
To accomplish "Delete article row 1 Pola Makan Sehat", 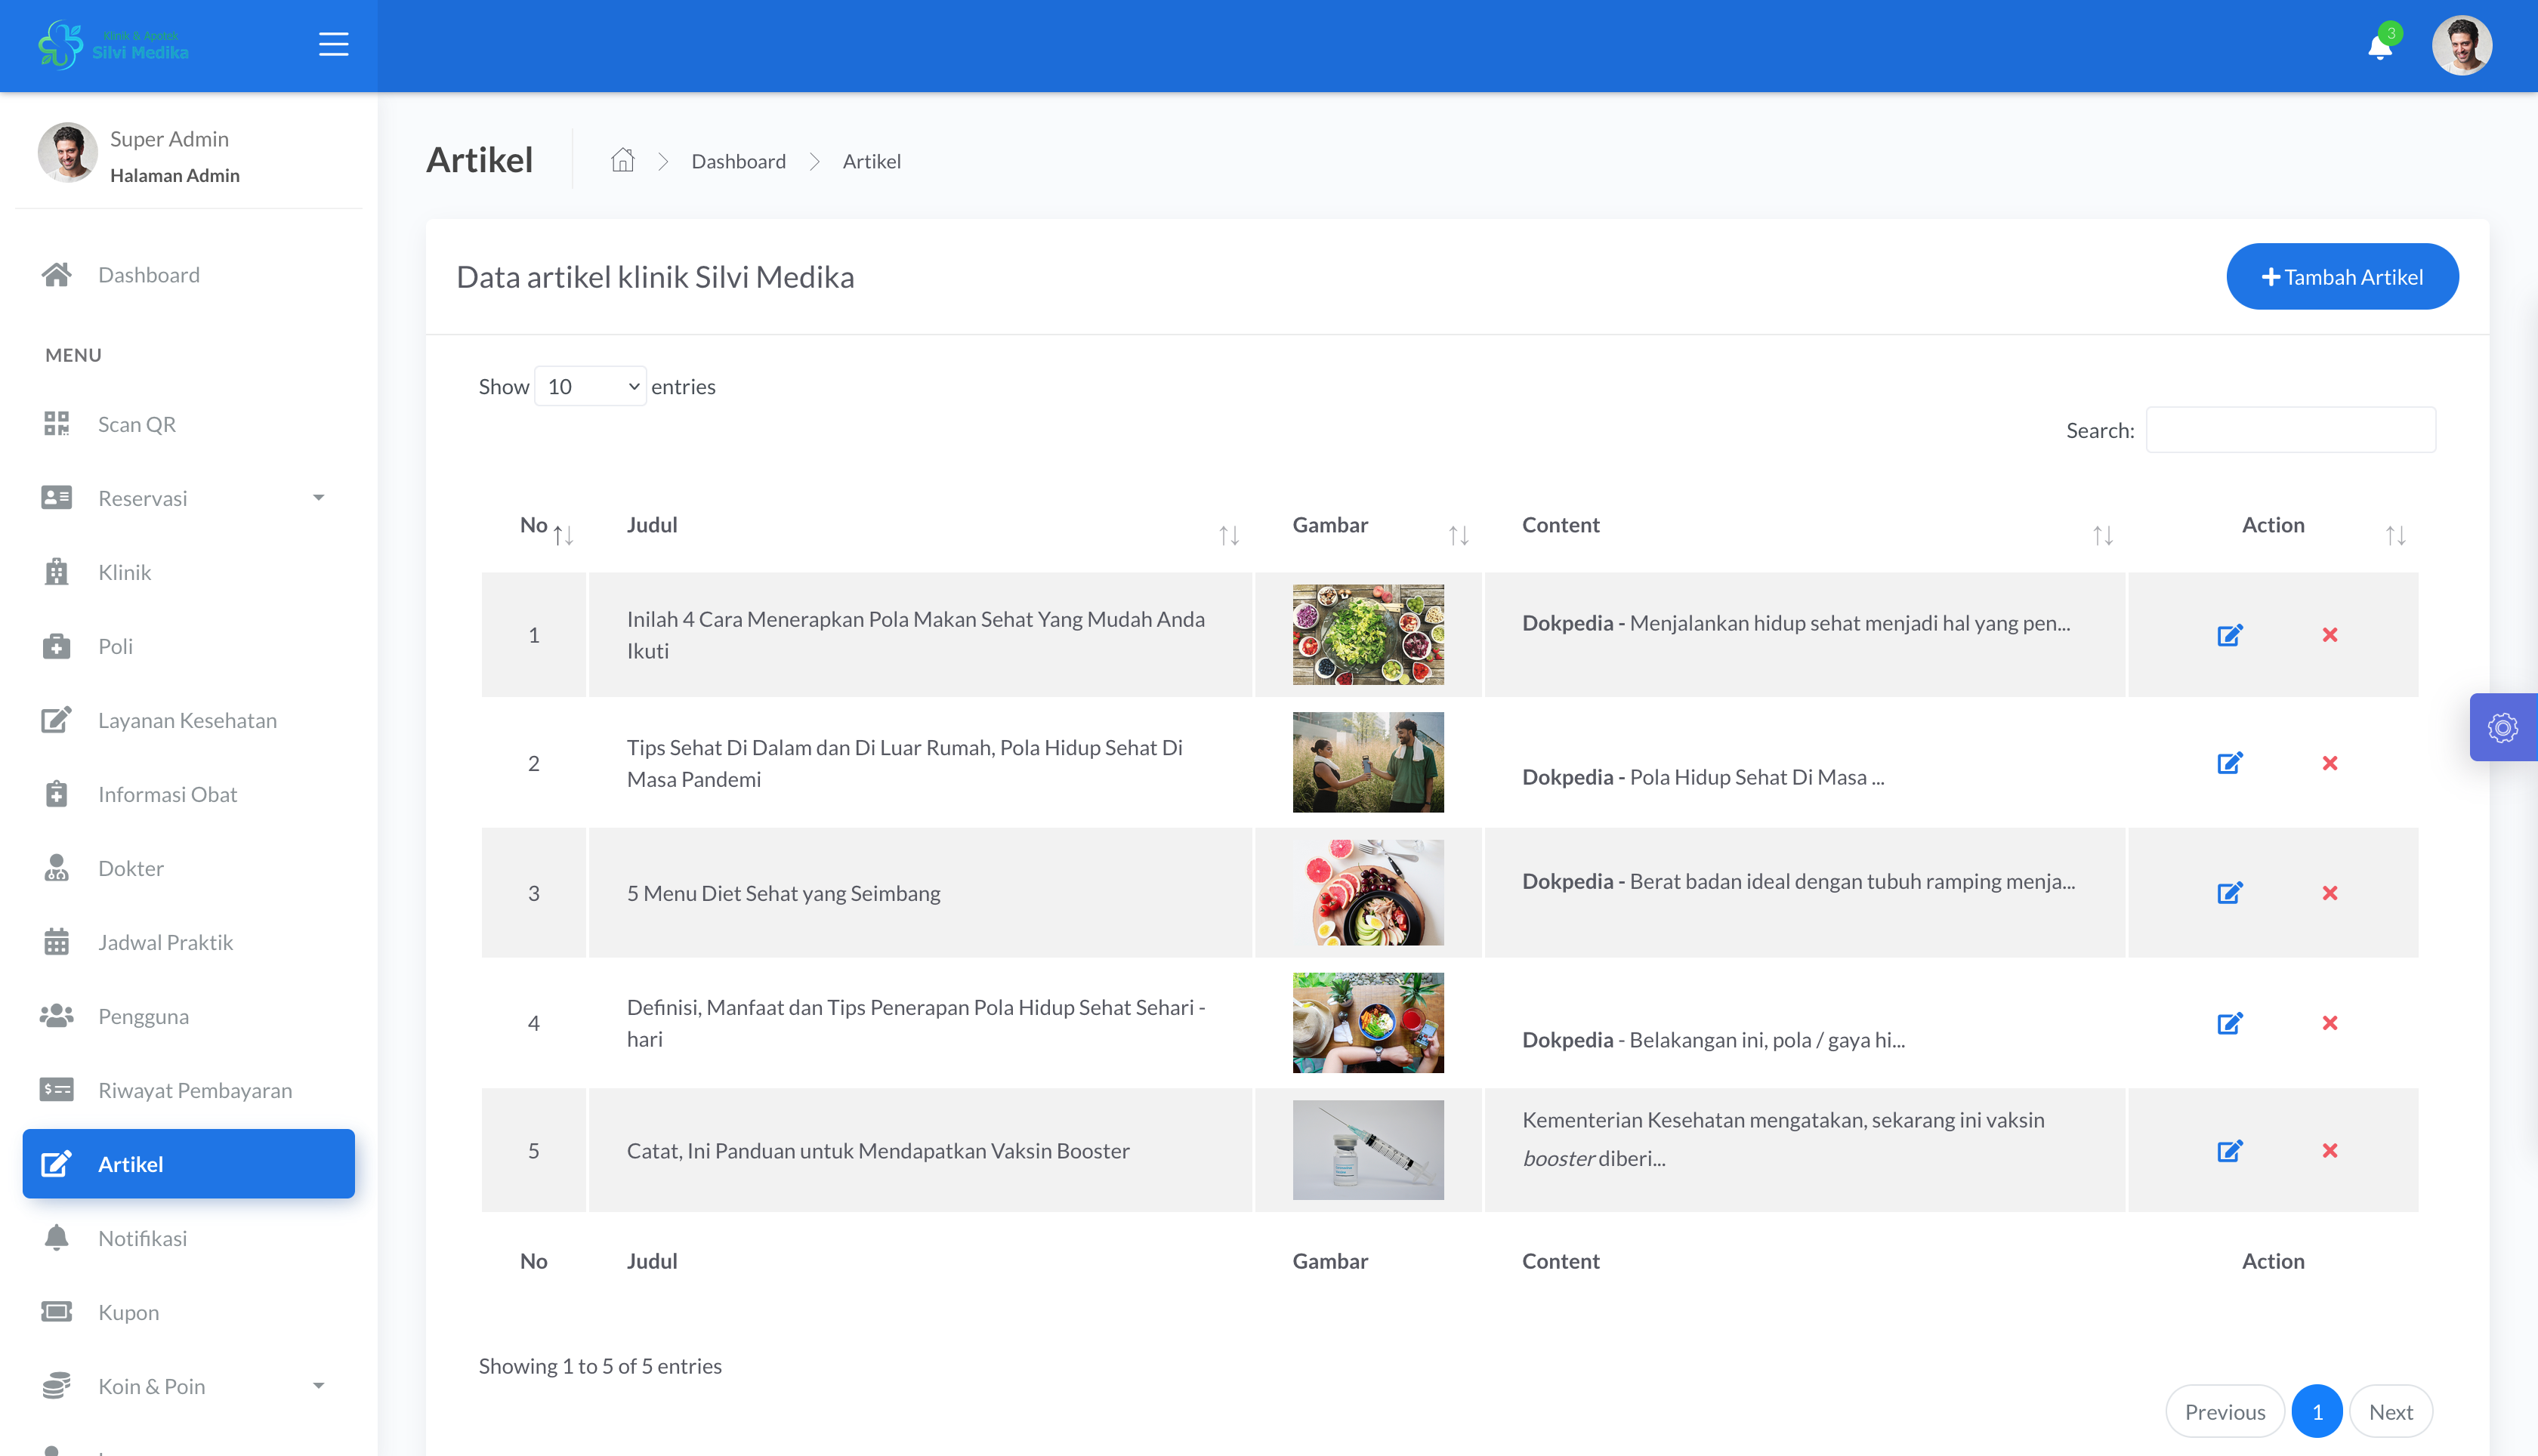I will click(x=2329, y=635).
